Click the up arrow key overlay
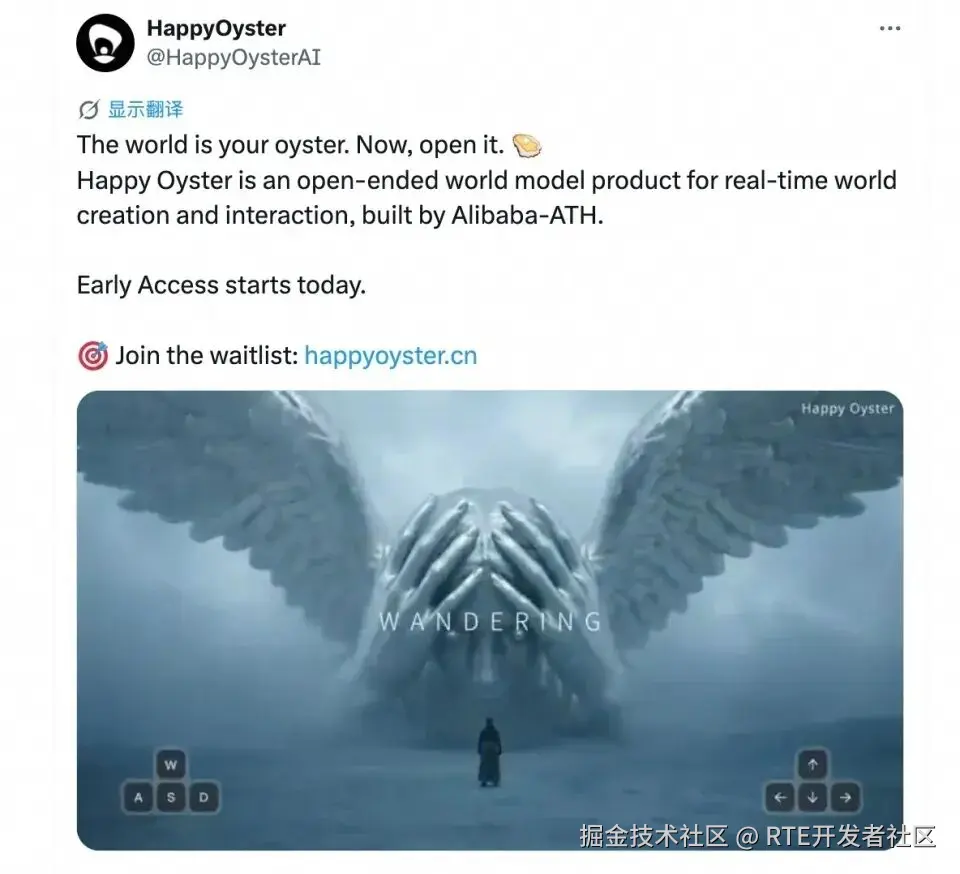 tap(812, 764)
